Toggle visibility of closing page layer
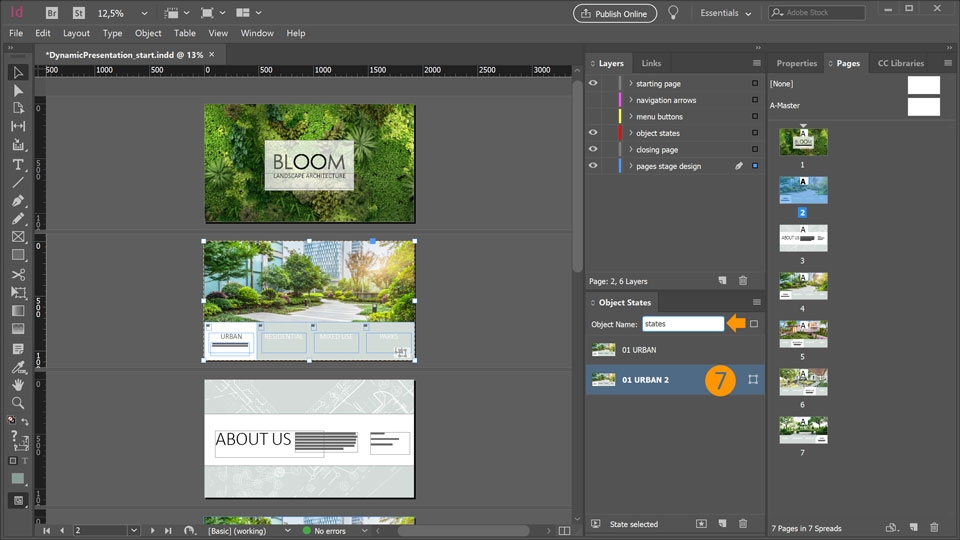The height and width of the screenshot is (540, 960). click(593, 149)
